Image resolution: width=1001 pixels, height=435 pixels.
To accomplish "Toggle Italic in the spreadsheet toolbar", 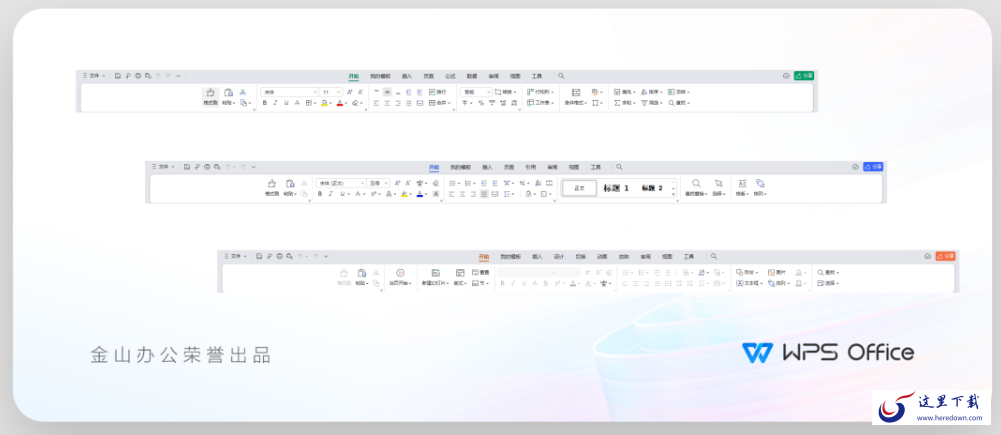I will (275, 103).
